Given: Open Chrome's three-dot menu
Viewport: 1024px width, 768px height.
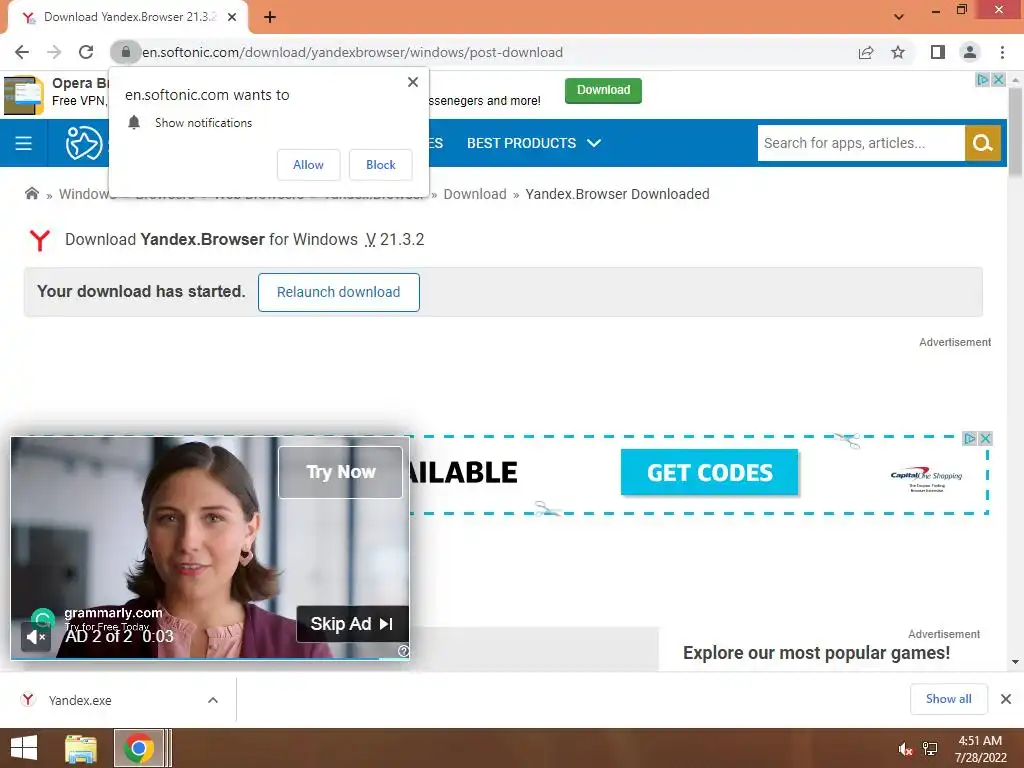Looking at the screenshot, I should pyautogui.click(x=1002, y=52).
